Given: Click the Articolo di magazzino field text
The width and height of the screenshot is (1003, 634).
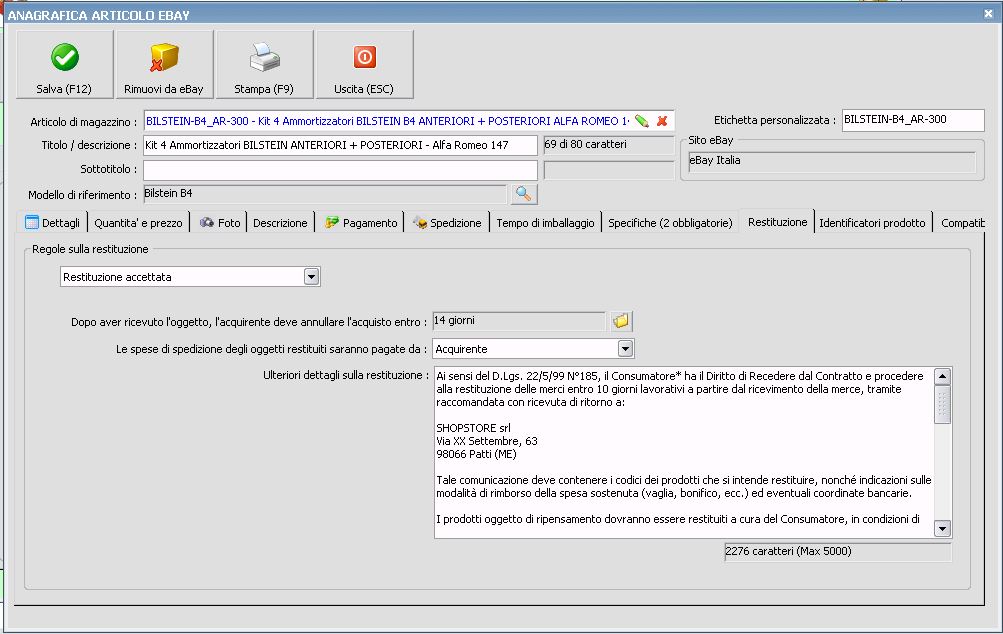Looking at the screenshot, I should click(388, 121).
